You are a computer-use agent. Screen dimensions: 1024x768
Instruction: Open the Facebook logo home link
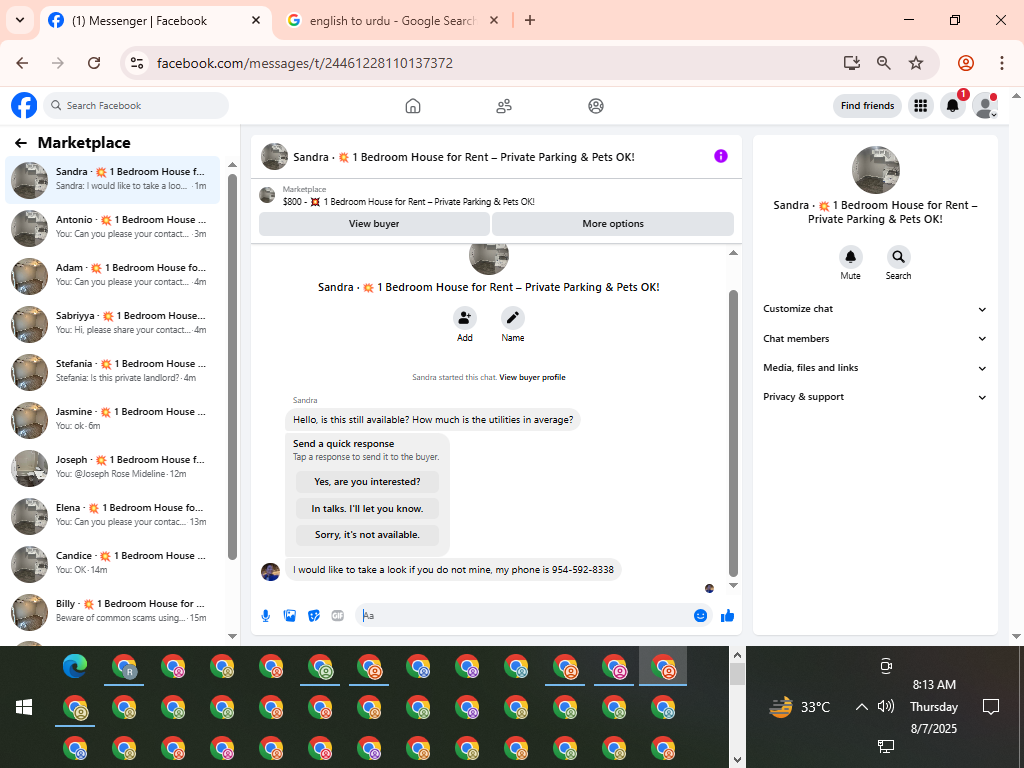(24, 105)
